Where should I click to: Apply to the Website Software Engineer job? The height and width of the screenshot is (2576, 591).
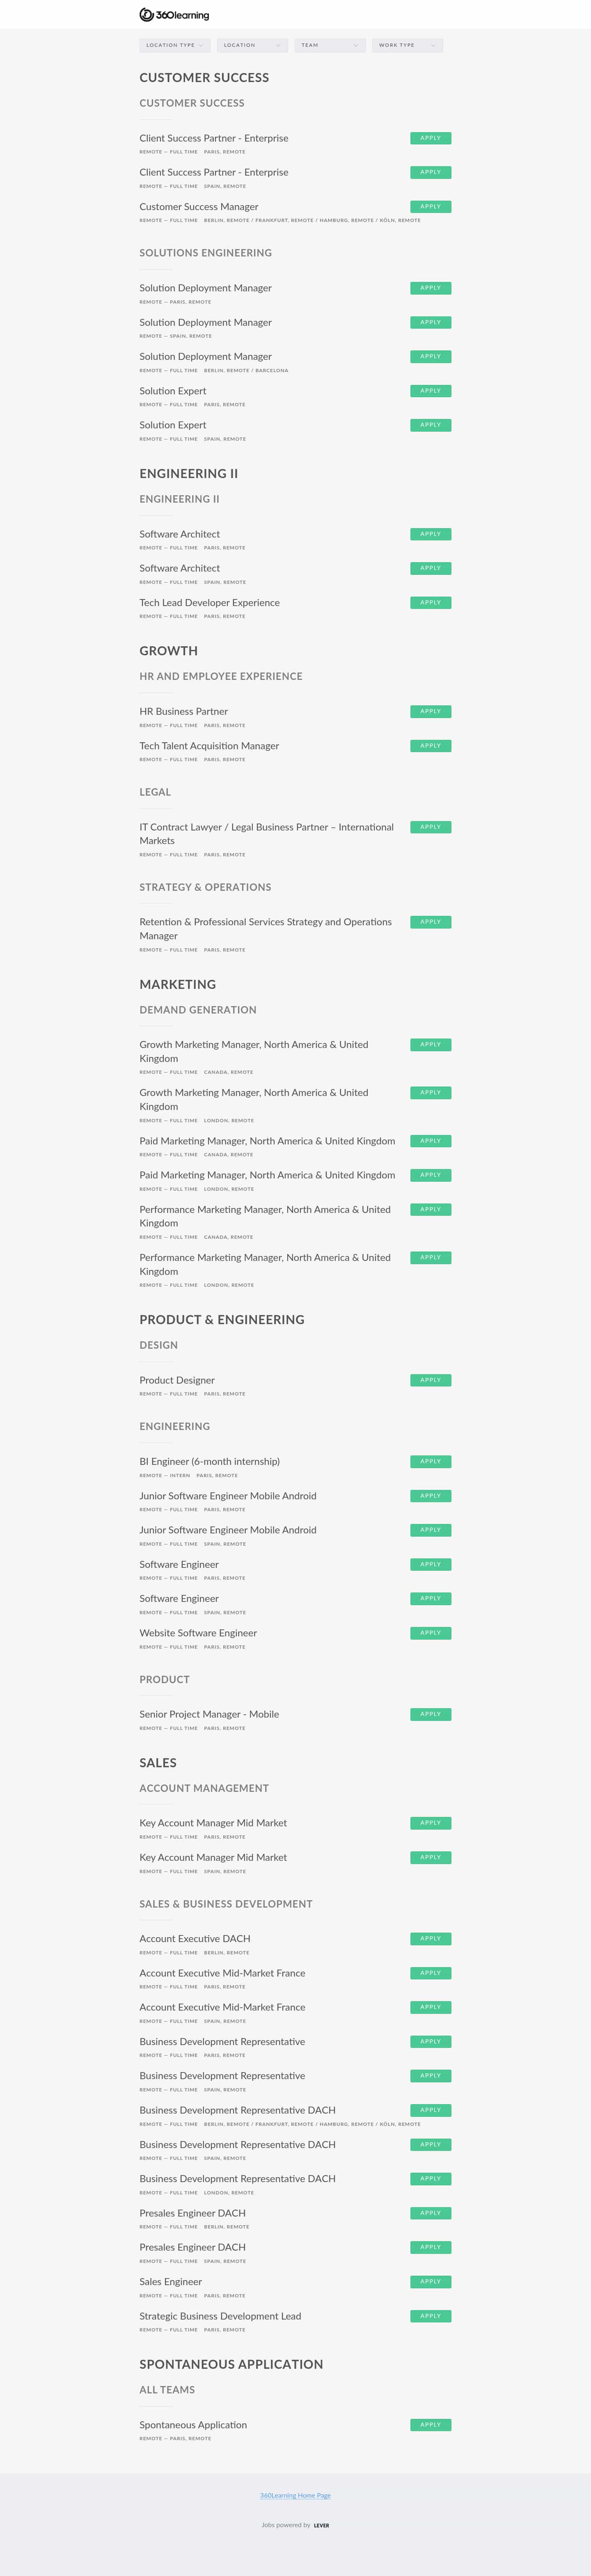[x=430, y=1633]
